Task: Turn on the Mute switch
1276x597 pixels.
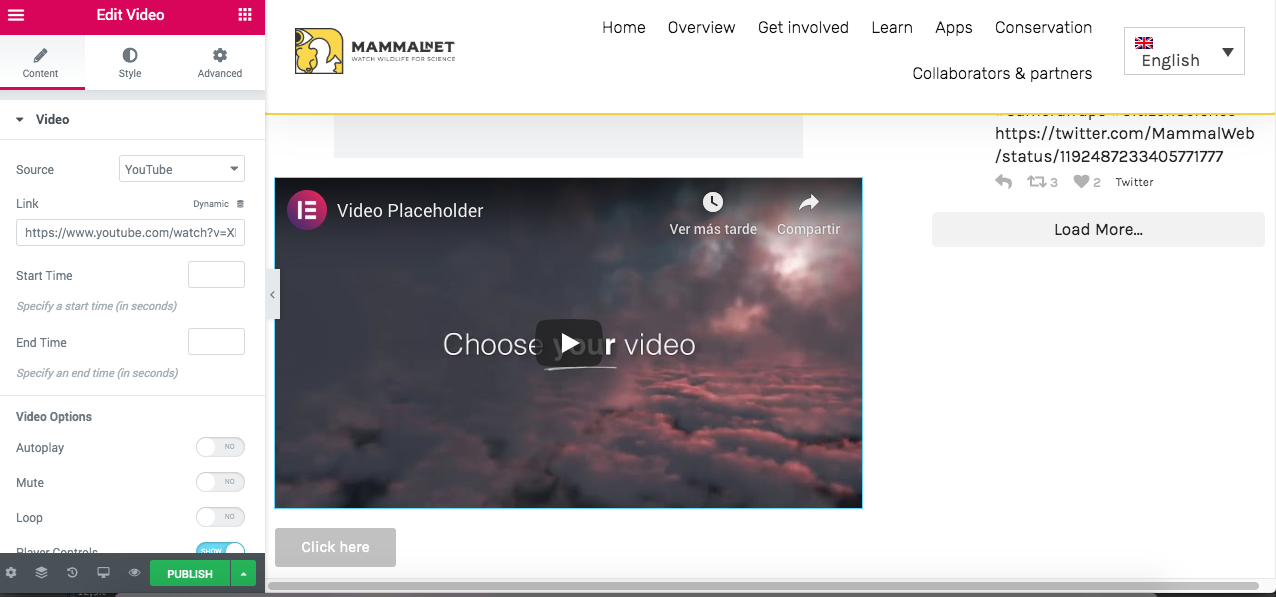Action: click(220, 482)
